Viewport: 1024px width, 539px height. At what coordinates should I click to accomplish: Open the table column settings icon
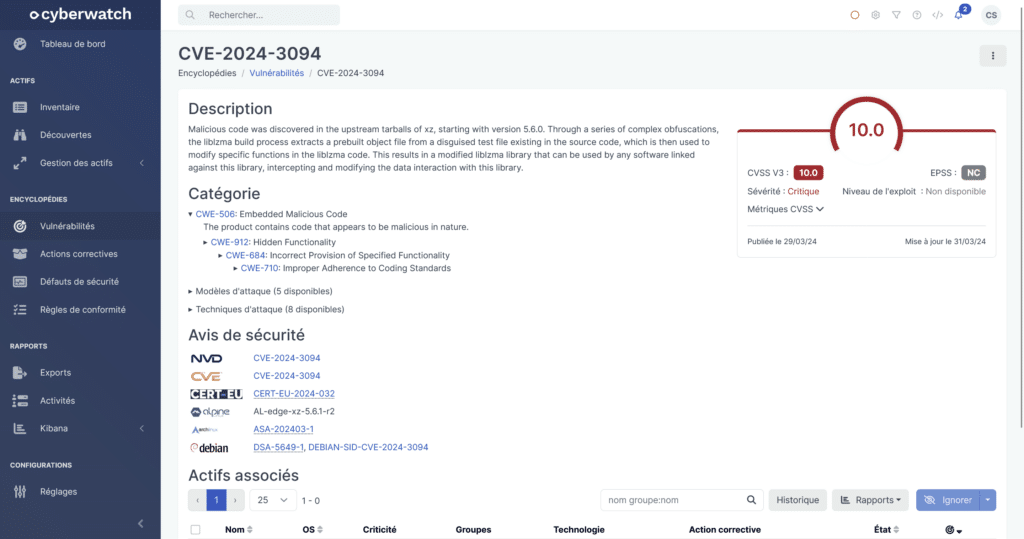pyautogui.click(x=953, y=530)
